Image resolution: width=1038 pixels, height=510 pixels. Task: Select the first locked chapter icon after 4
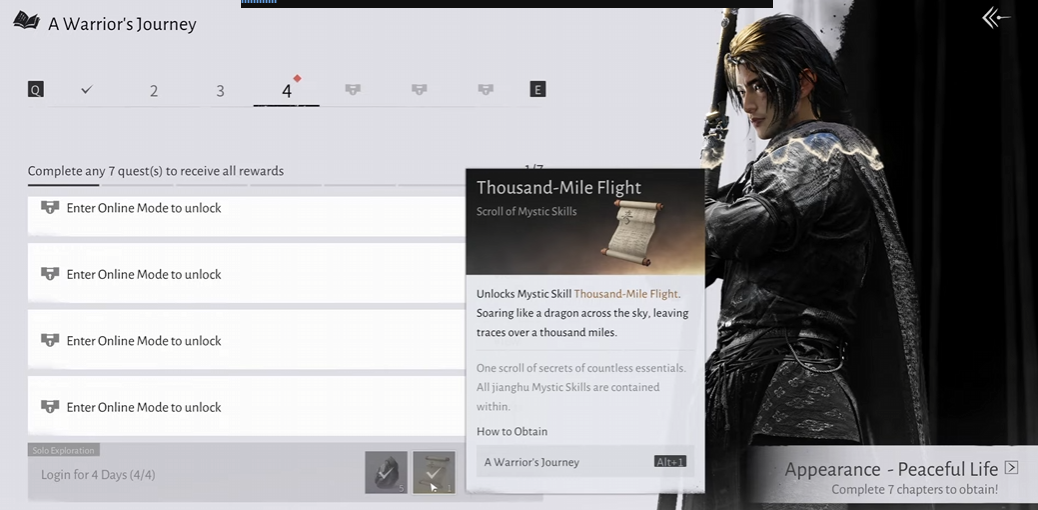[352, 90]
